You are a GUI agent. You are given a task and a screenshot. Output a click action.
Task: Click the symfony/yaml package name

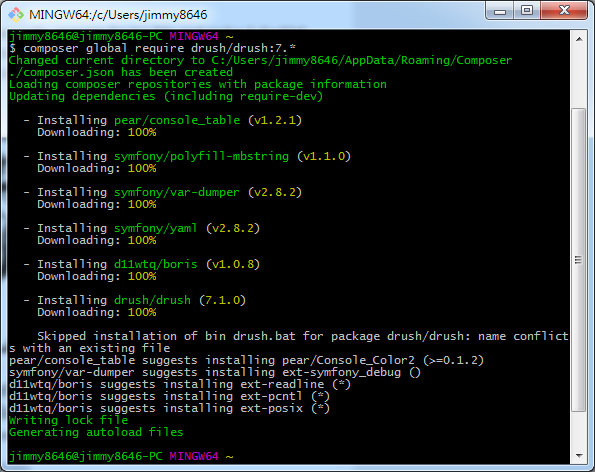(156, 228)
